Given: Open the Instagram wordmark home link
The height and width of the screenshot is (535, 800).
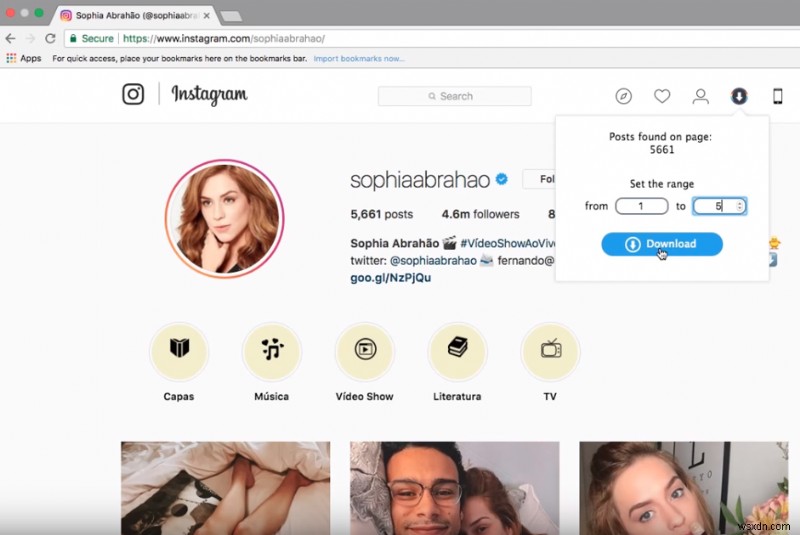Looking at the screenshot, I should pos(209,94).
